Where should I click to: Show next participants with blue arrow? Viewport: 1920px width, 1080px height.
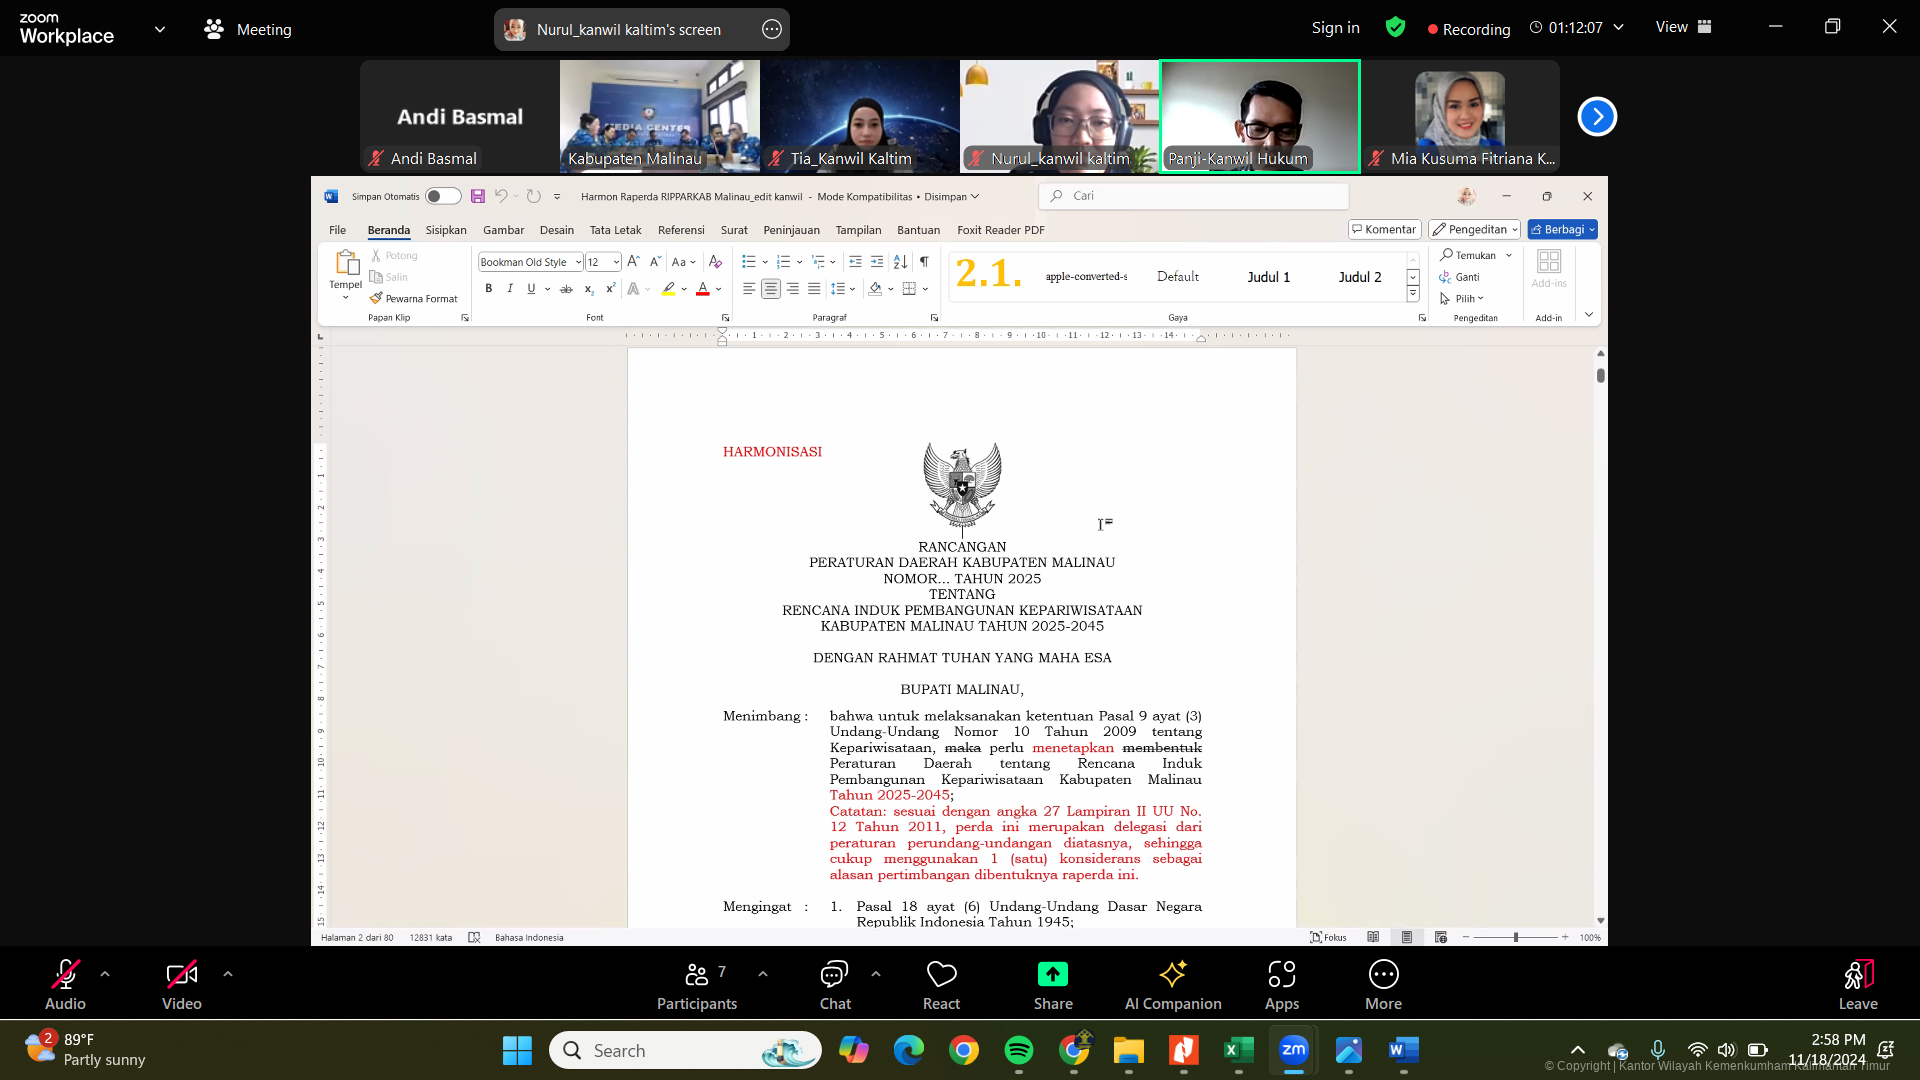point(1597,117)
